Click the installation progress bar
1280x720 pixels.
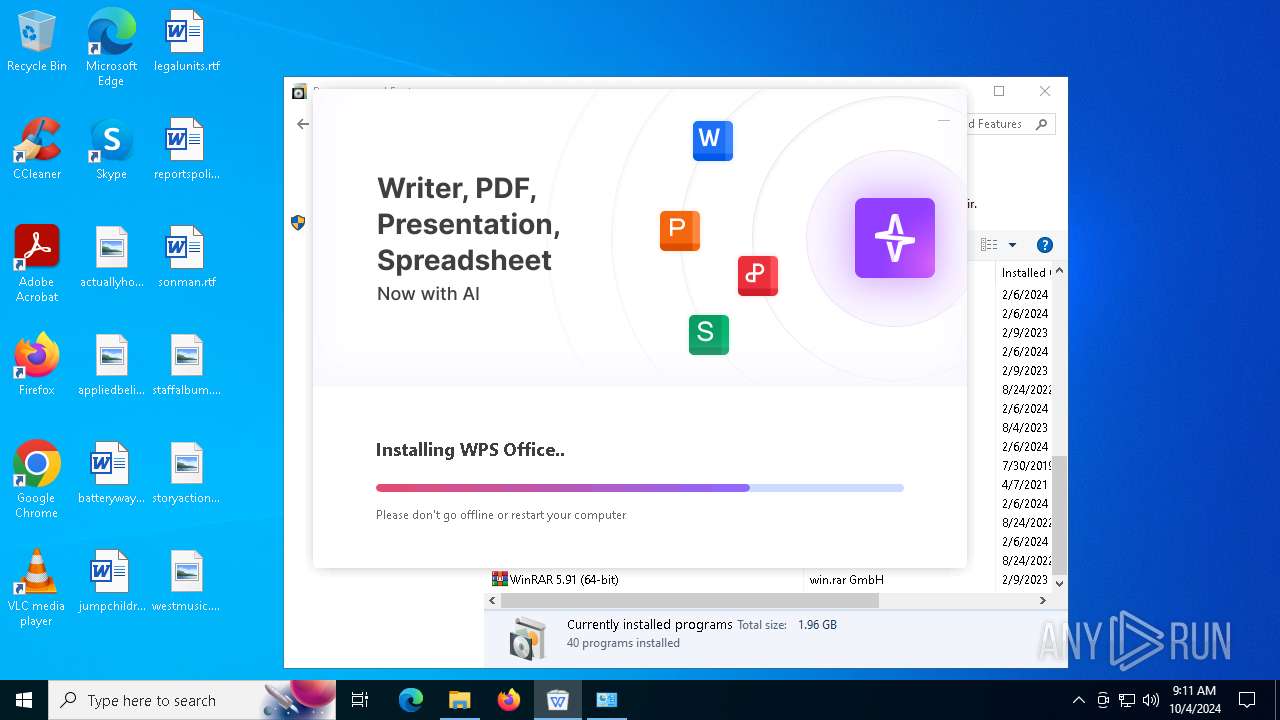click(640, 488)
